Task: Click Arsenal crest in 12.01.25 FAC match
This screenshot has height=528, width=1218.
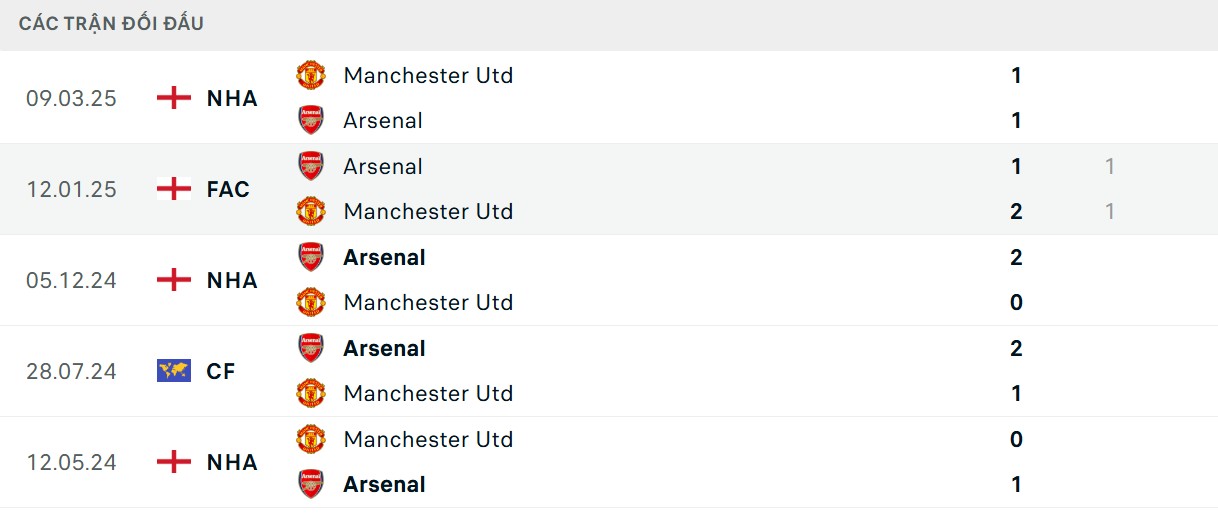Action: [x=311, y=166]
